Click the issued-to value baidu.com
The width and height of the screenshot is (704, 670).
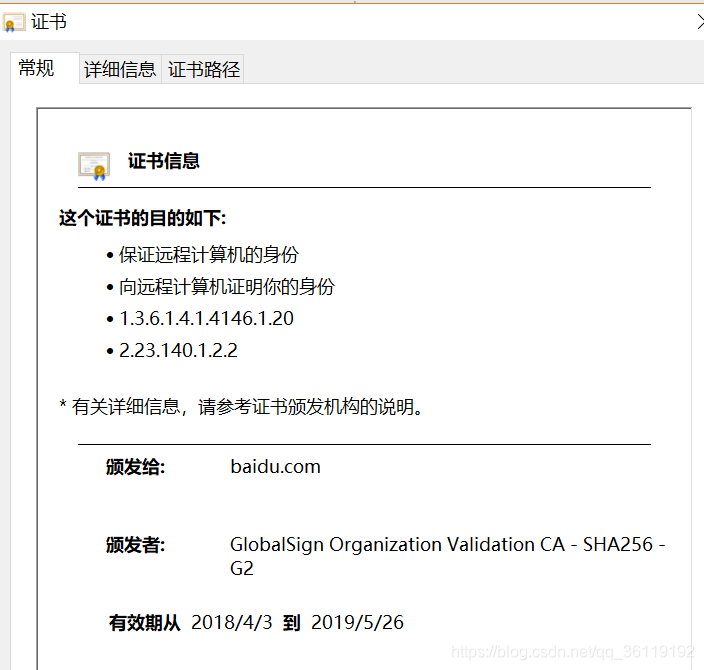click(x=276, y=467)
